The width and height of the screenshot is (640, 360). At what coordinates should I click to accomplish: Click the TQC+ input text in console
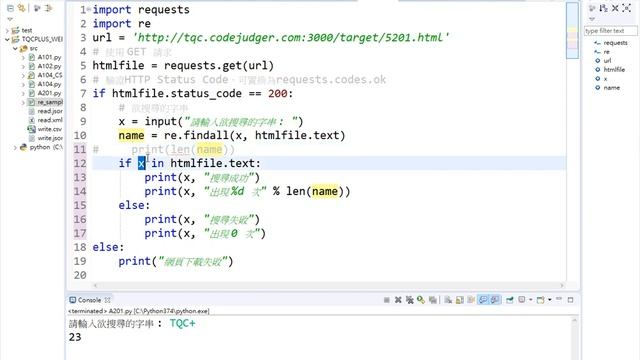click(x=182, y=323)
